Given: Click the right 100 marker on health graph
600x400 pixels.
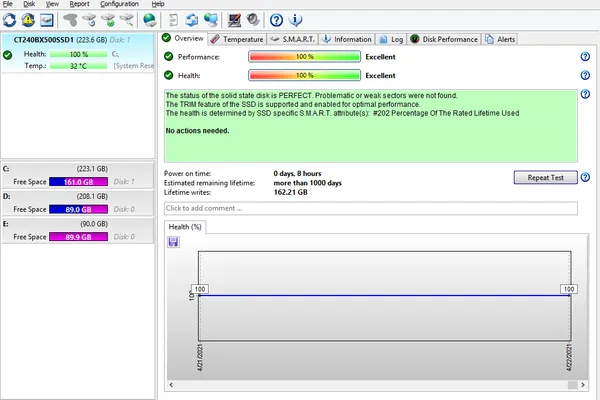Looking at the screenshot, I should (569, 289).
